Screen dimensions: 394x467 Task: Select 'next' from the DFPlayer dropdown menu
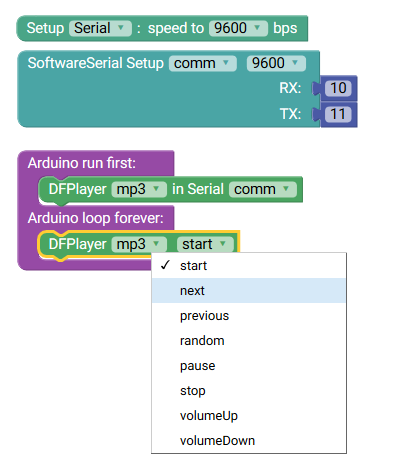[249, 290]
